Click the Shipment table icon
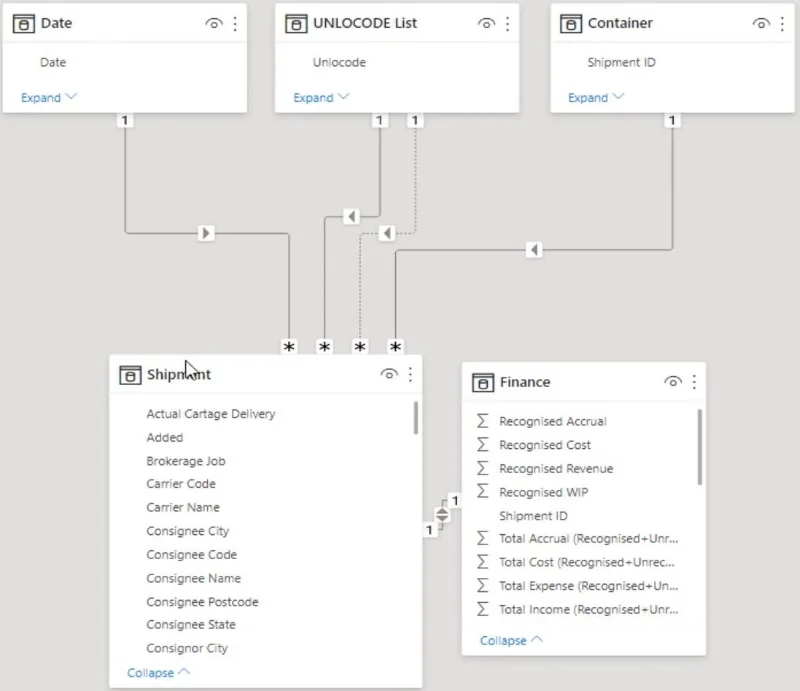 [130, 375]
